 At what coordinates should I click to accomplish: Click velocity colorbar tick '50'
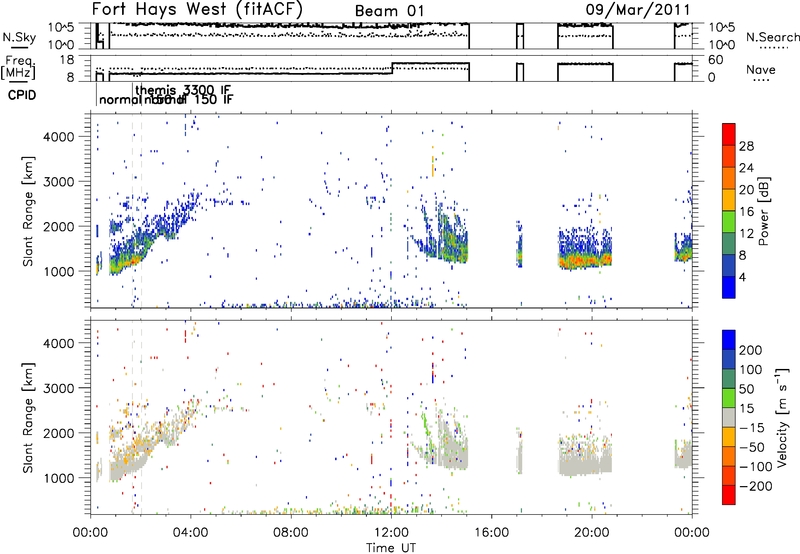coord(746,389)
